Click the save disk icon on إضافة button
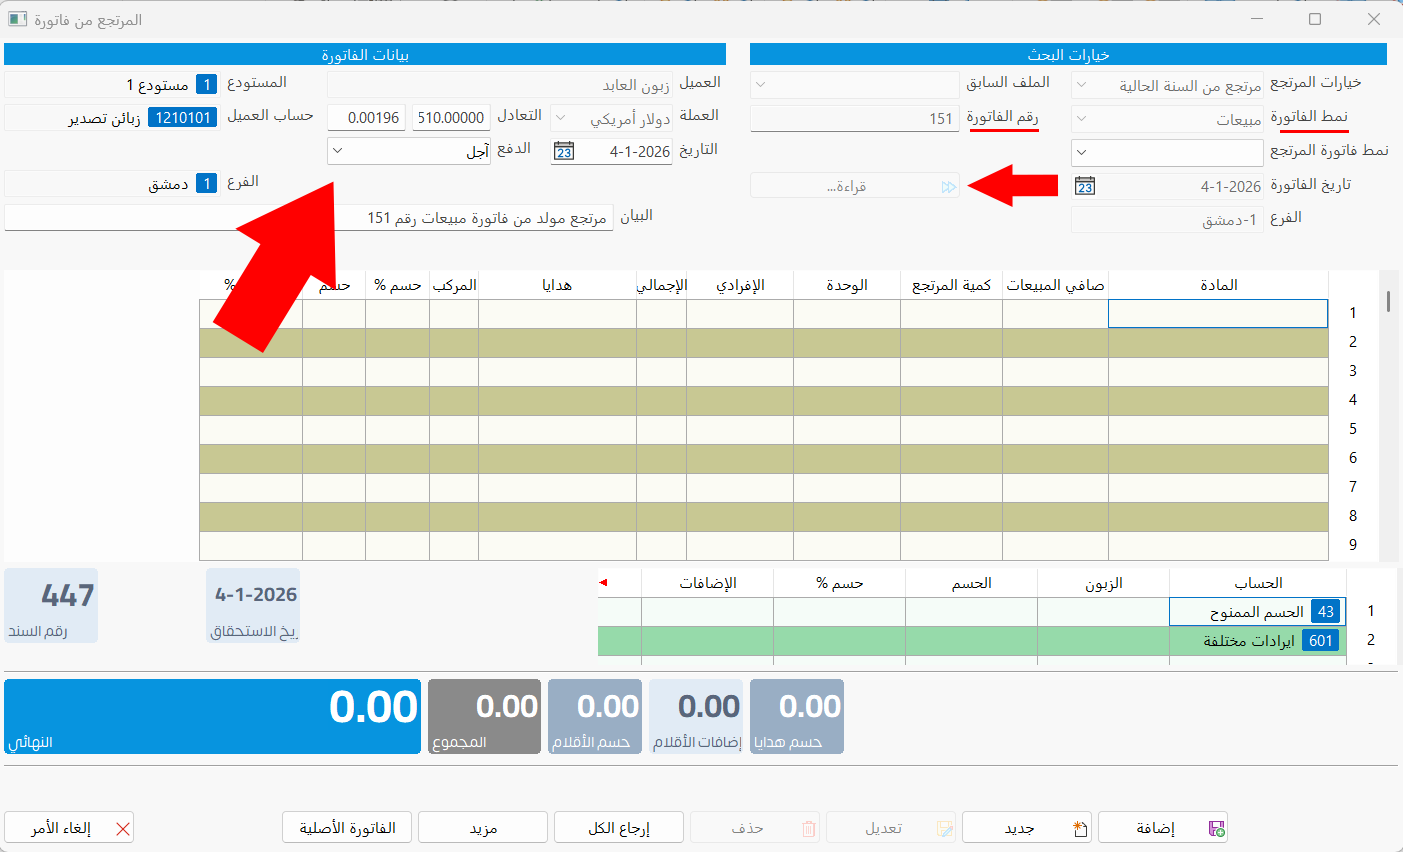 1216,827
